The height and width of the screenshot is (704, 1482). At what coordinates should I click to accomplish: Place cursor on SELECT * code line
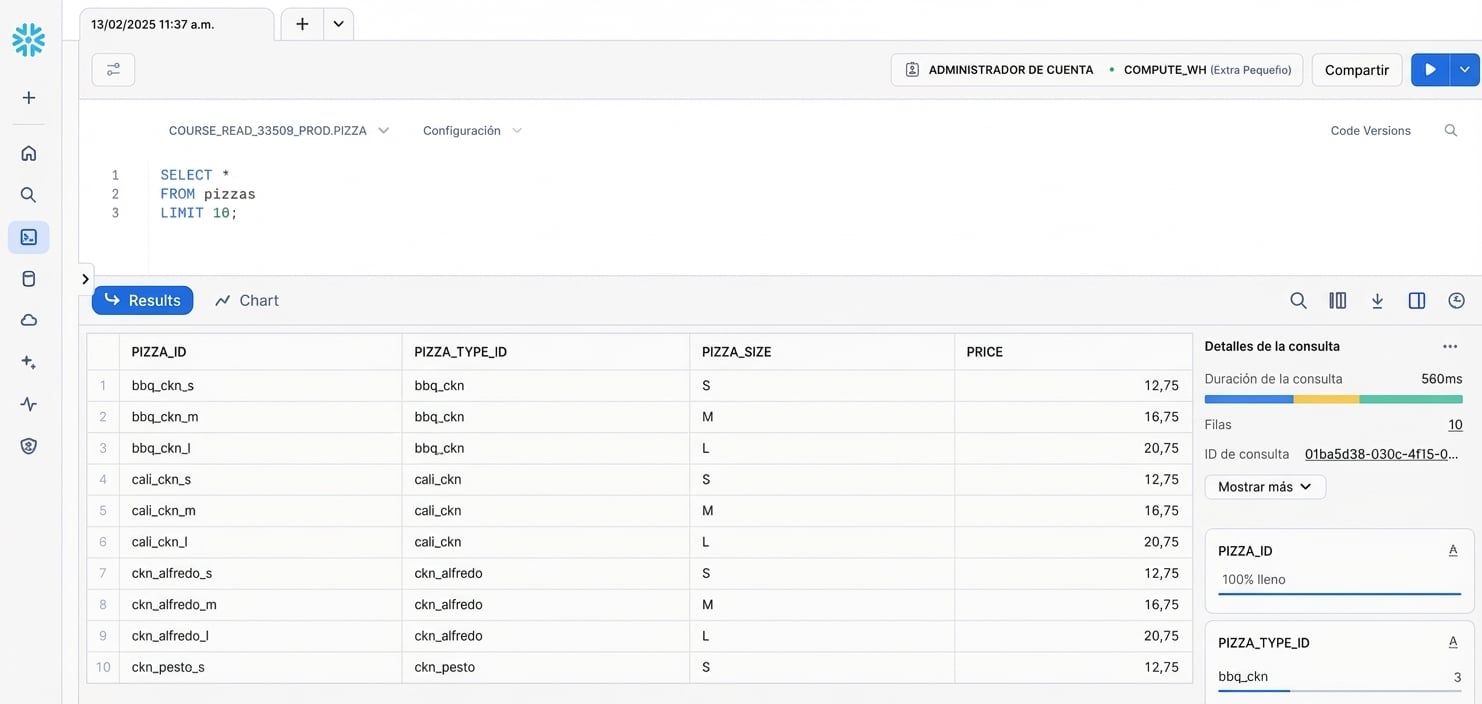pos(195,175)
